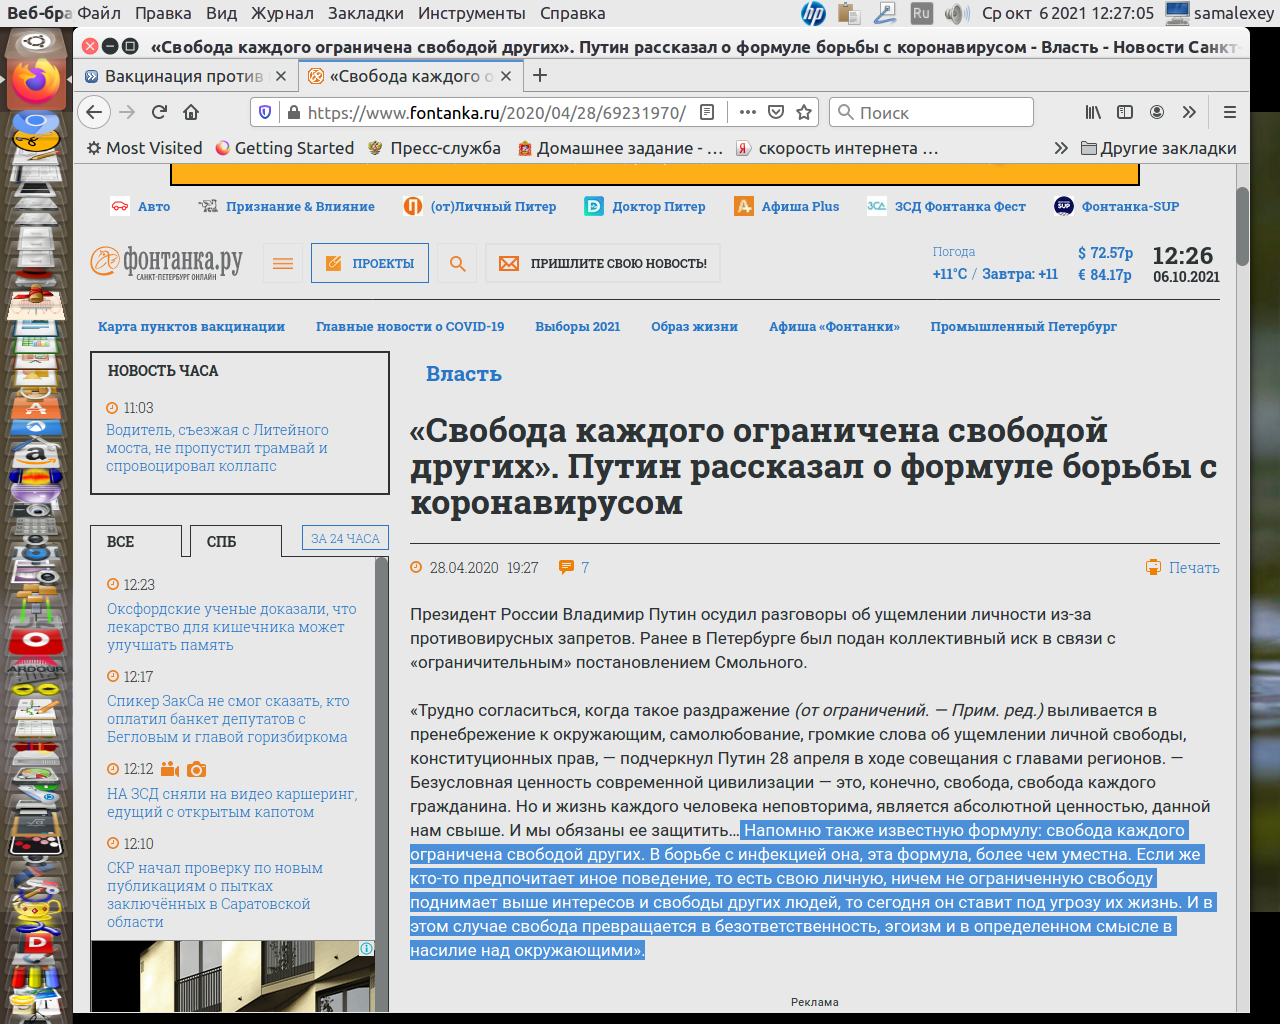Open ЗСД Фонтанка Фест link

pos(946,206)
